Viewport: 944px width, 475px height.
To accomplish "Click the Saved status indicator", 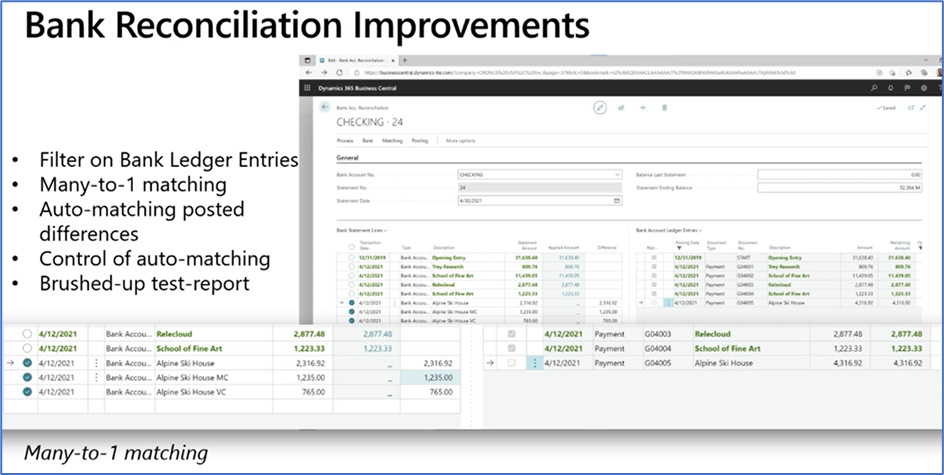I will pos(887,108).
